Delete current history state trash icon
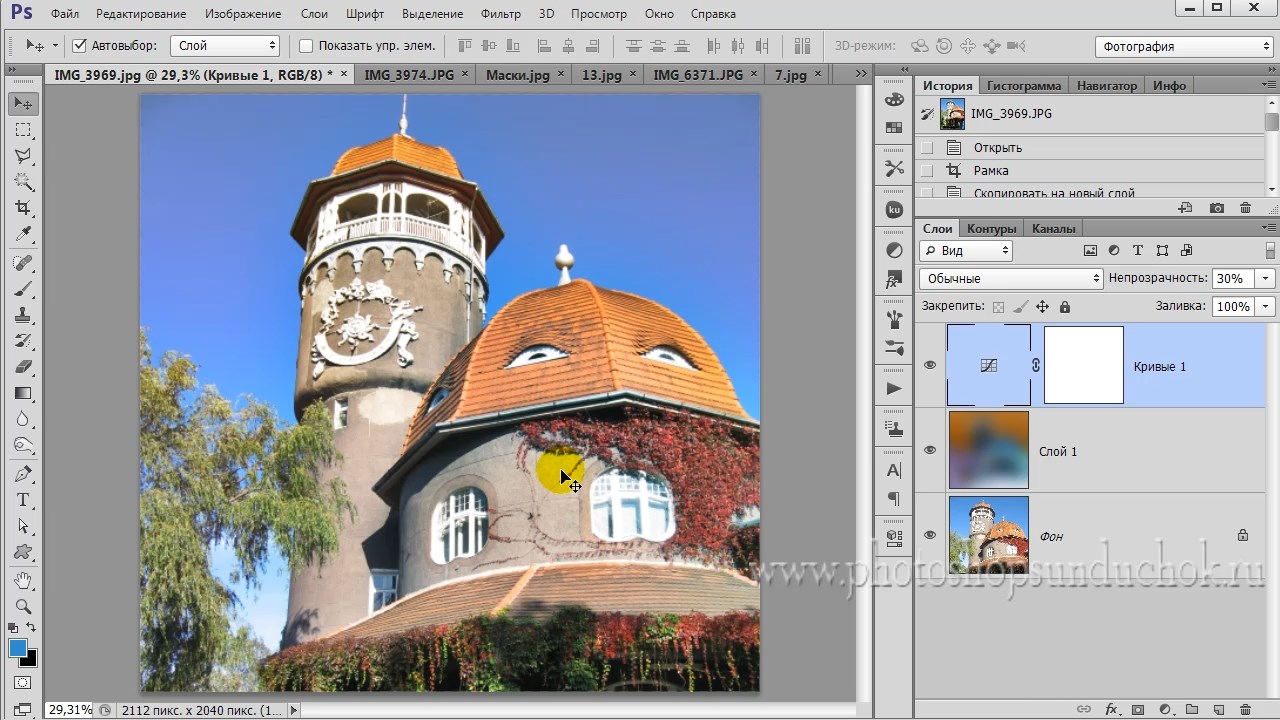 click(1245, 208)
